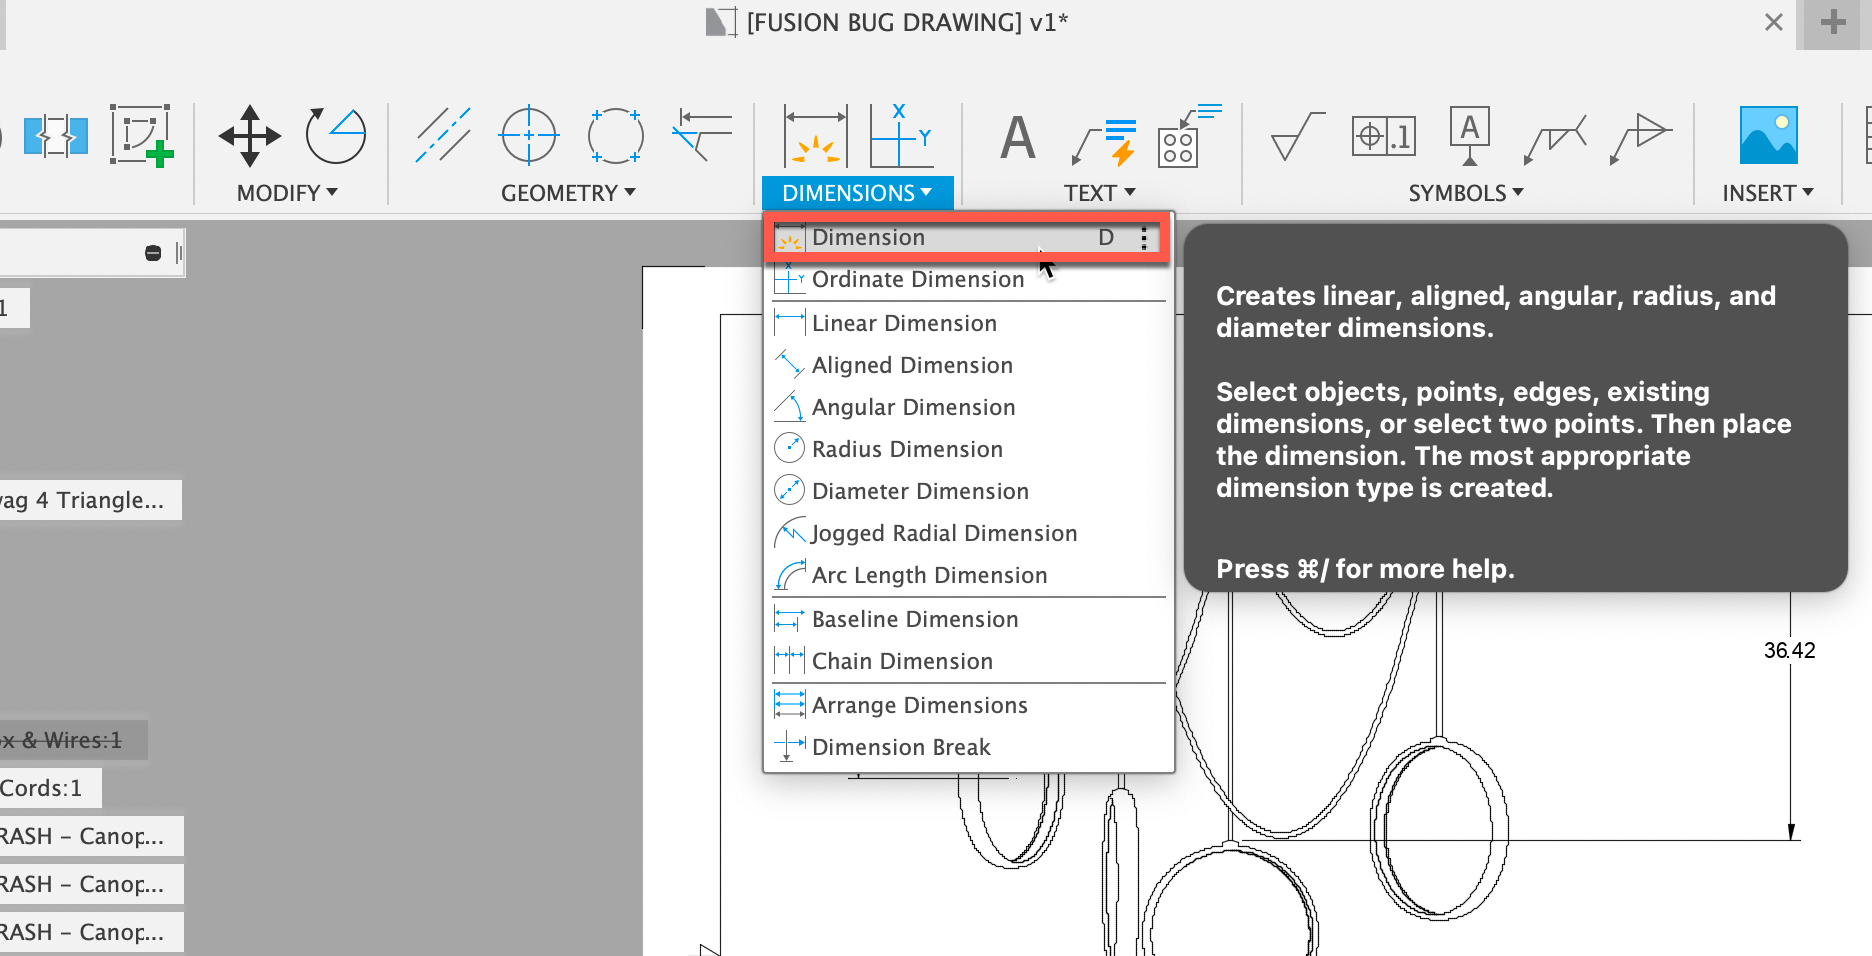The image size is (1872, 956).
Task: Click the Insert Image icon
Action: point(1768,135)
